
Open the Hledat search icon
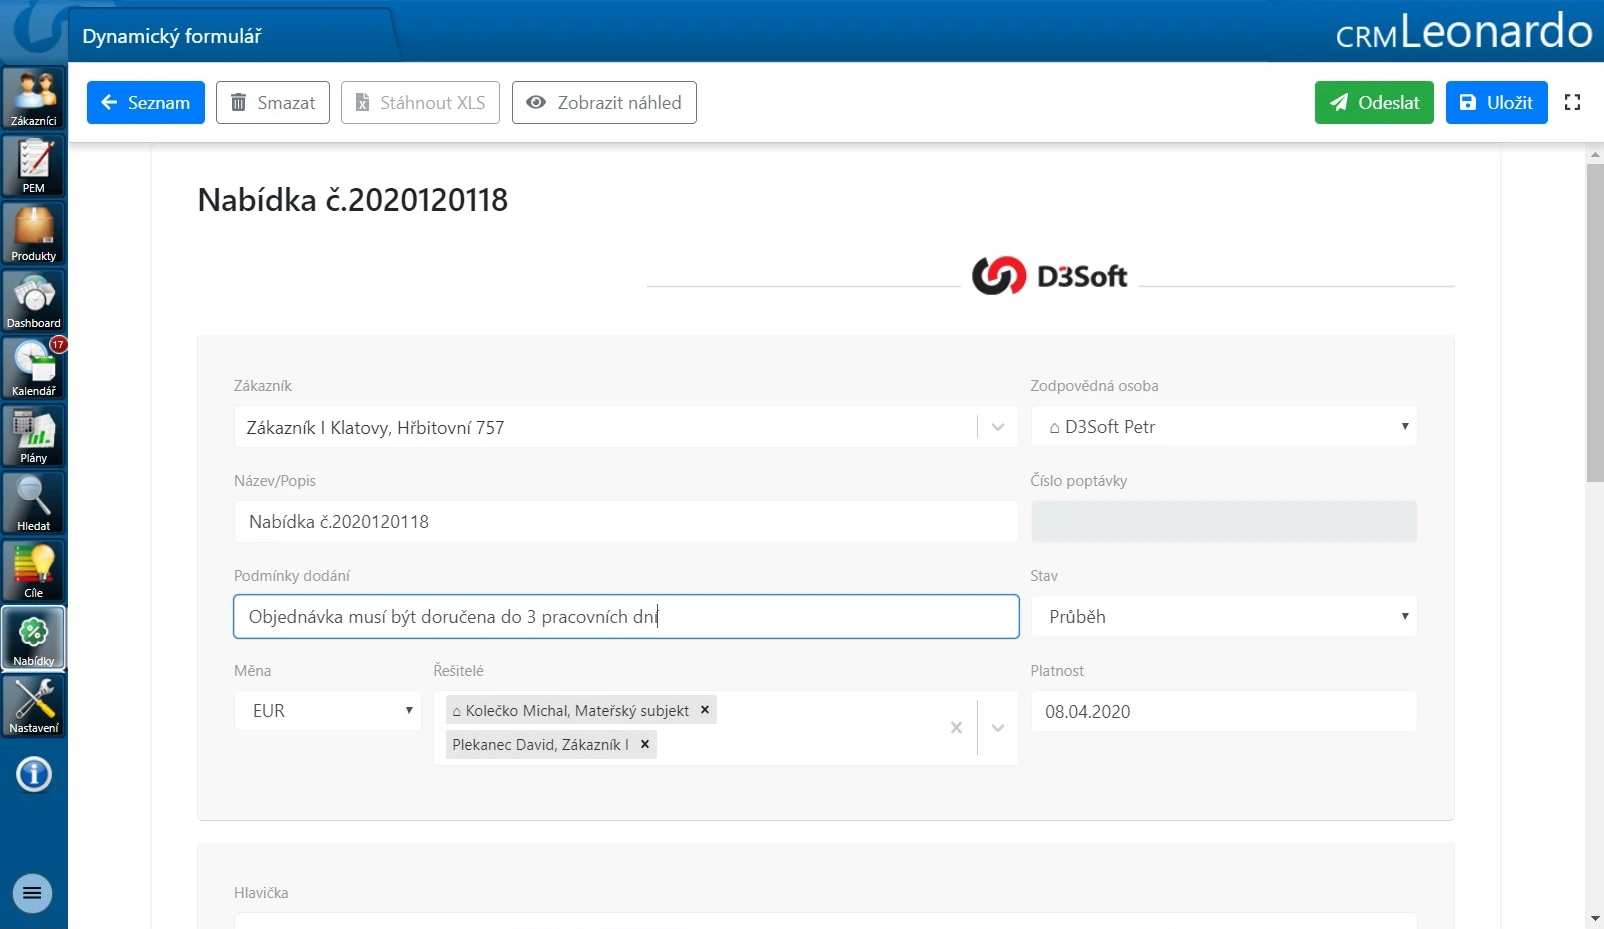coord(34,503)
